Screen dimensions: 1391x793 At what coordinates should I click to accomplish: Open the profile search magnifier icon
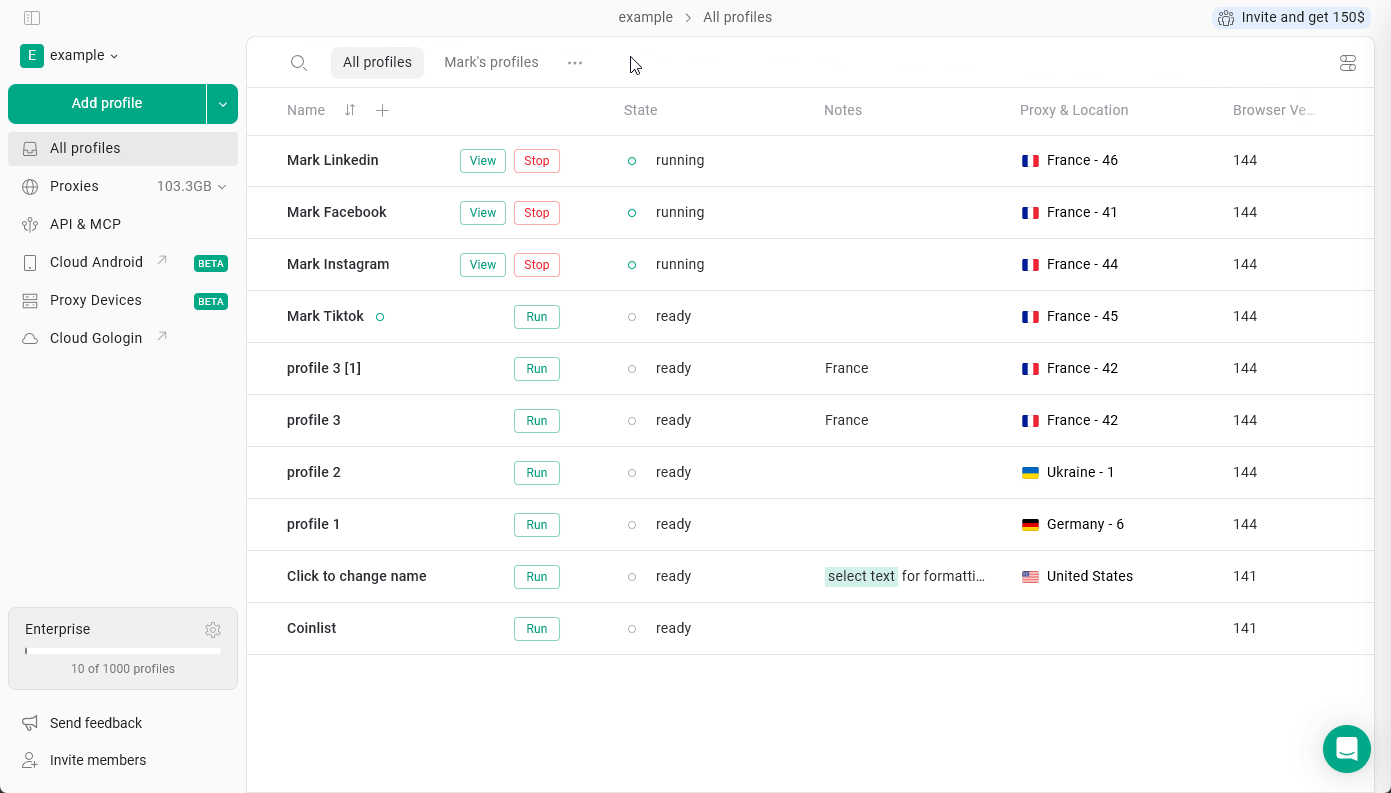[299, 62]
